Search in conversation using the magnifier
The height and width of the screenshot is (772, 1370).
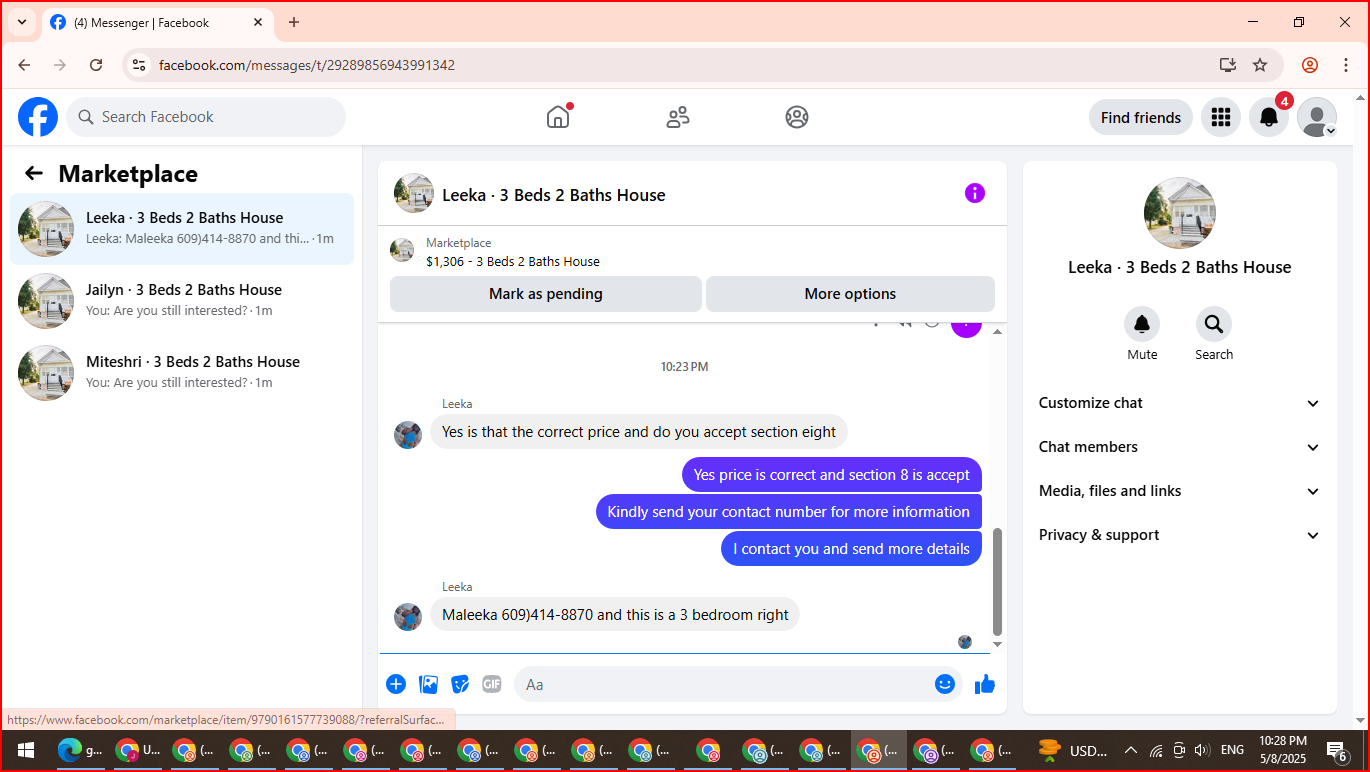[x=1214, y=324]
